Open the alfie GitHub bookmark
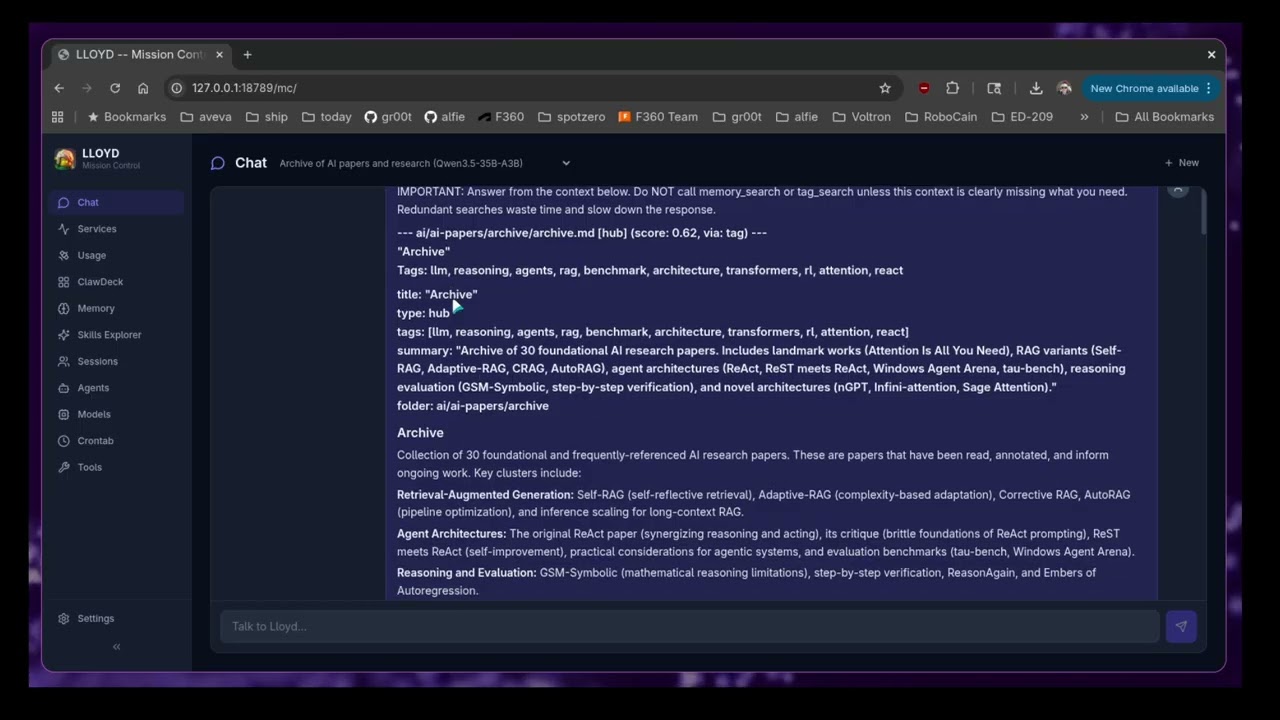This screenshot has width=1280, height=720. [x=444, y=117]
